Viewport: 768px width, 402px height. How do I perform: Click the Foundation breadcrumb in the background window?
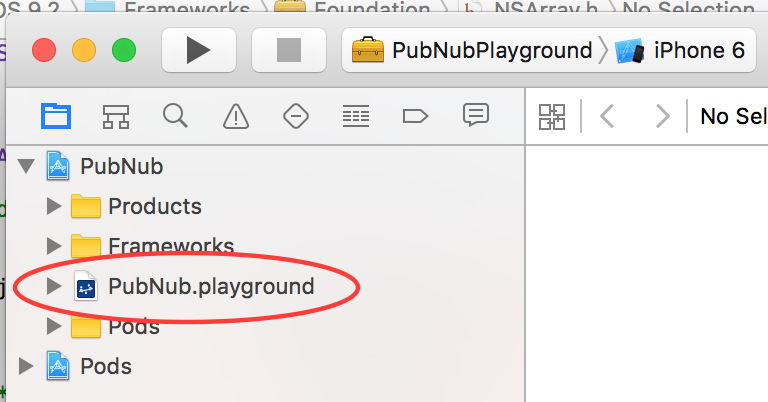click(x=372, y=7)
